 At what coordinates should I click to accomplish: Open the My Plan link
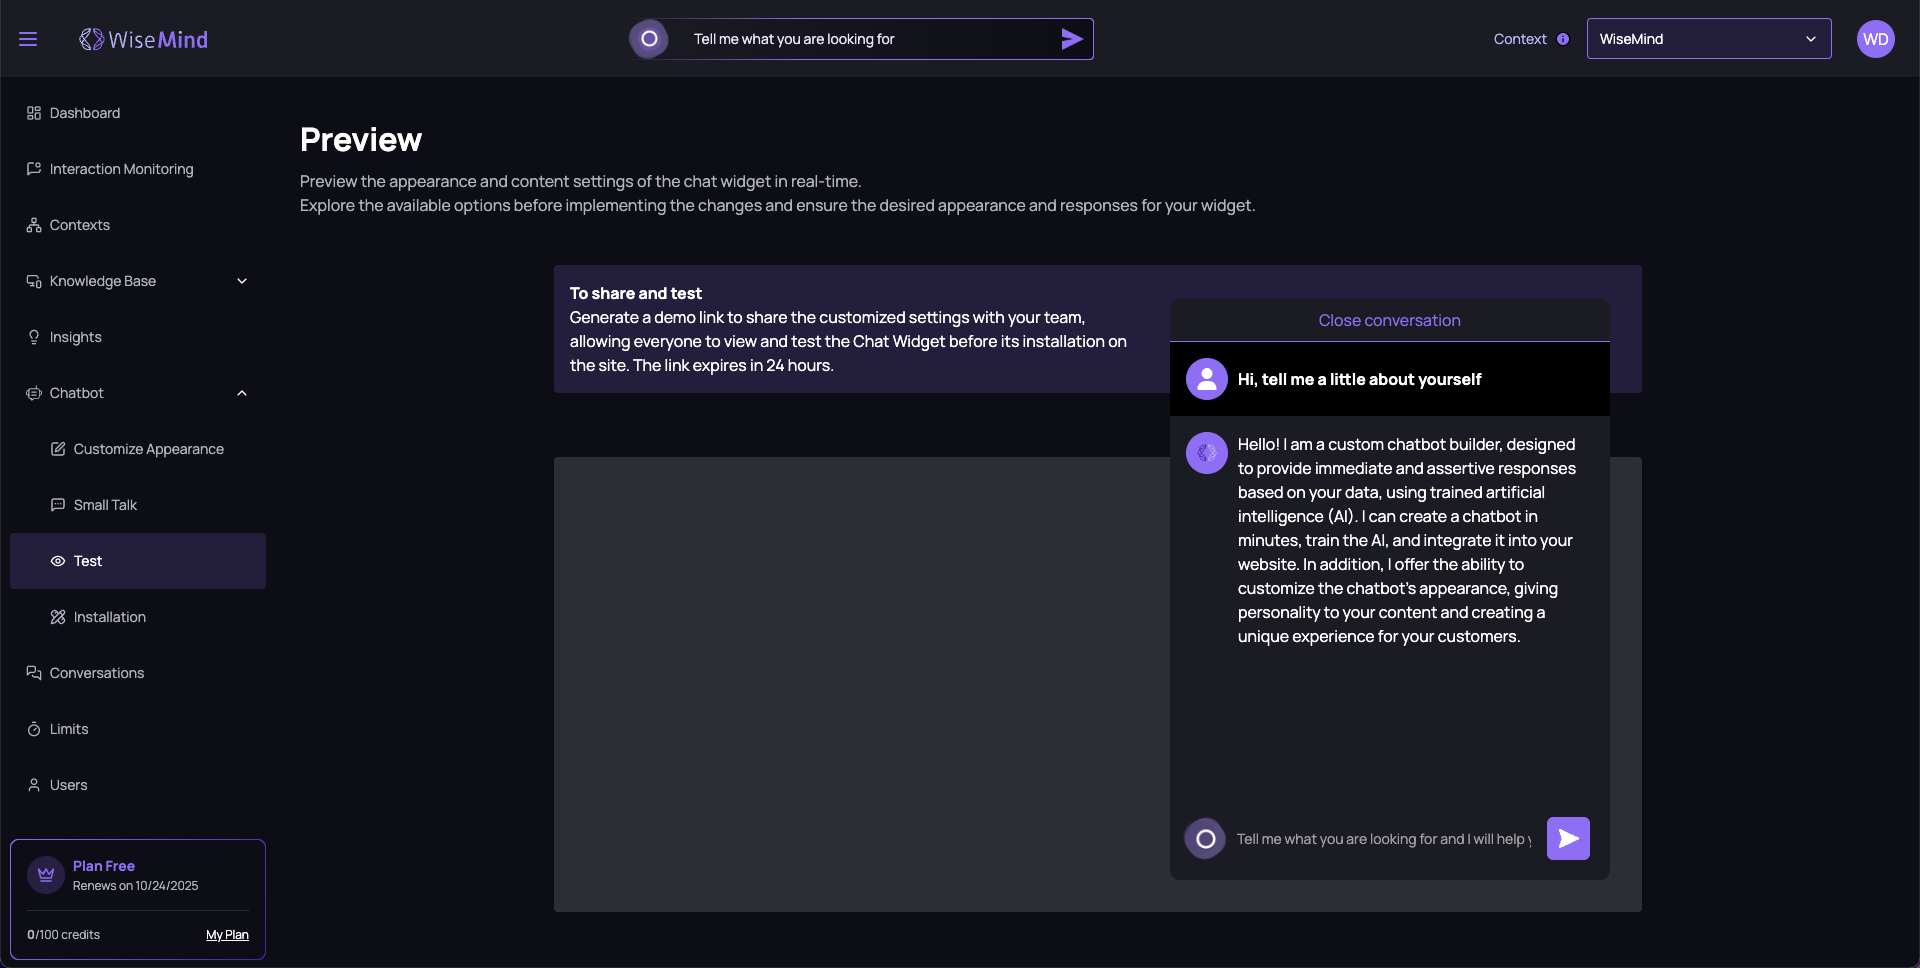point(227,935)
